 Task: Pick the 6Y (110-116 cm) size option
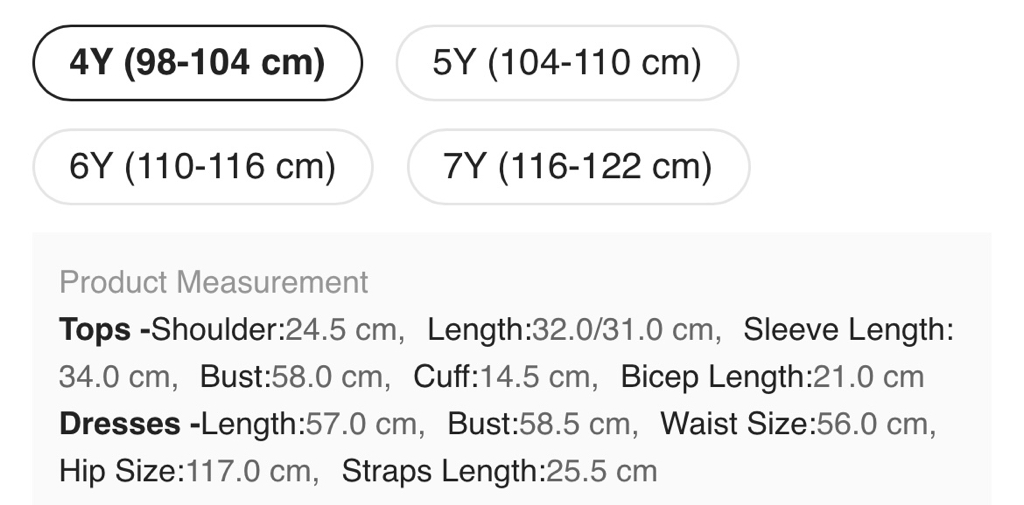pyautogui.click(x=202, y=166)
